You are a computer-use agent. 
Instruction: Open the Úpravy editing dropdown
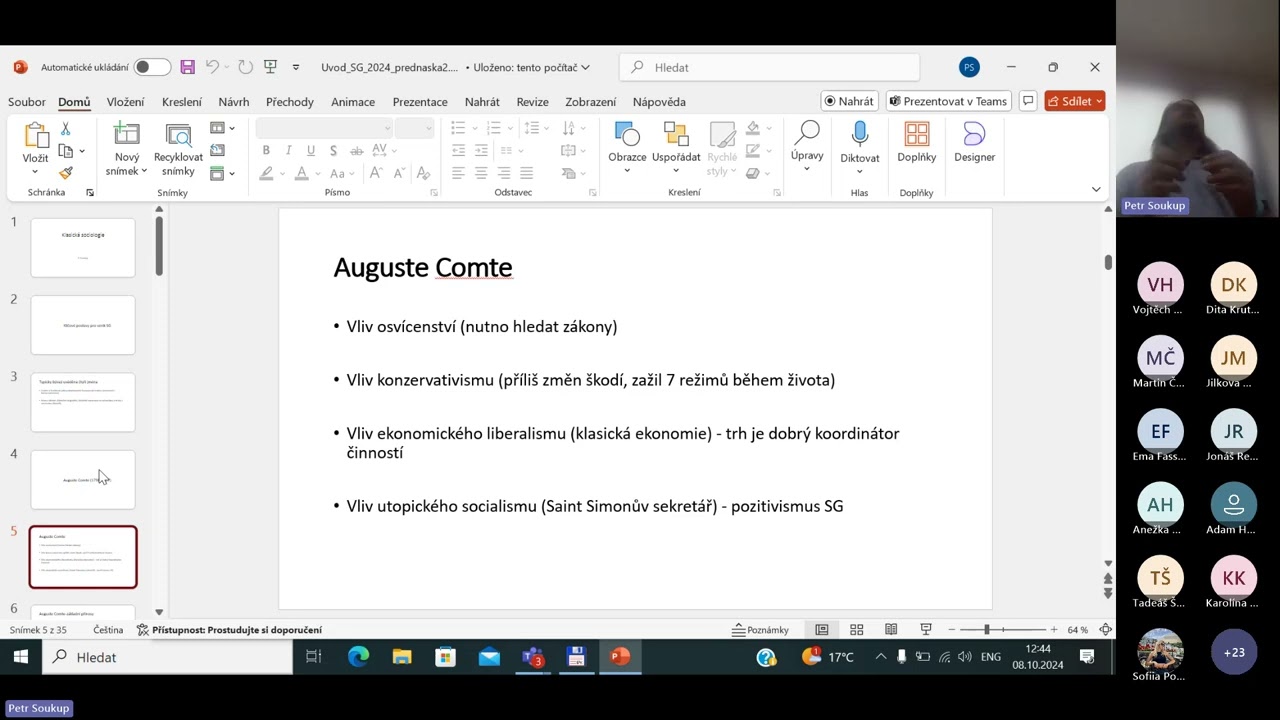pos(807,145)
